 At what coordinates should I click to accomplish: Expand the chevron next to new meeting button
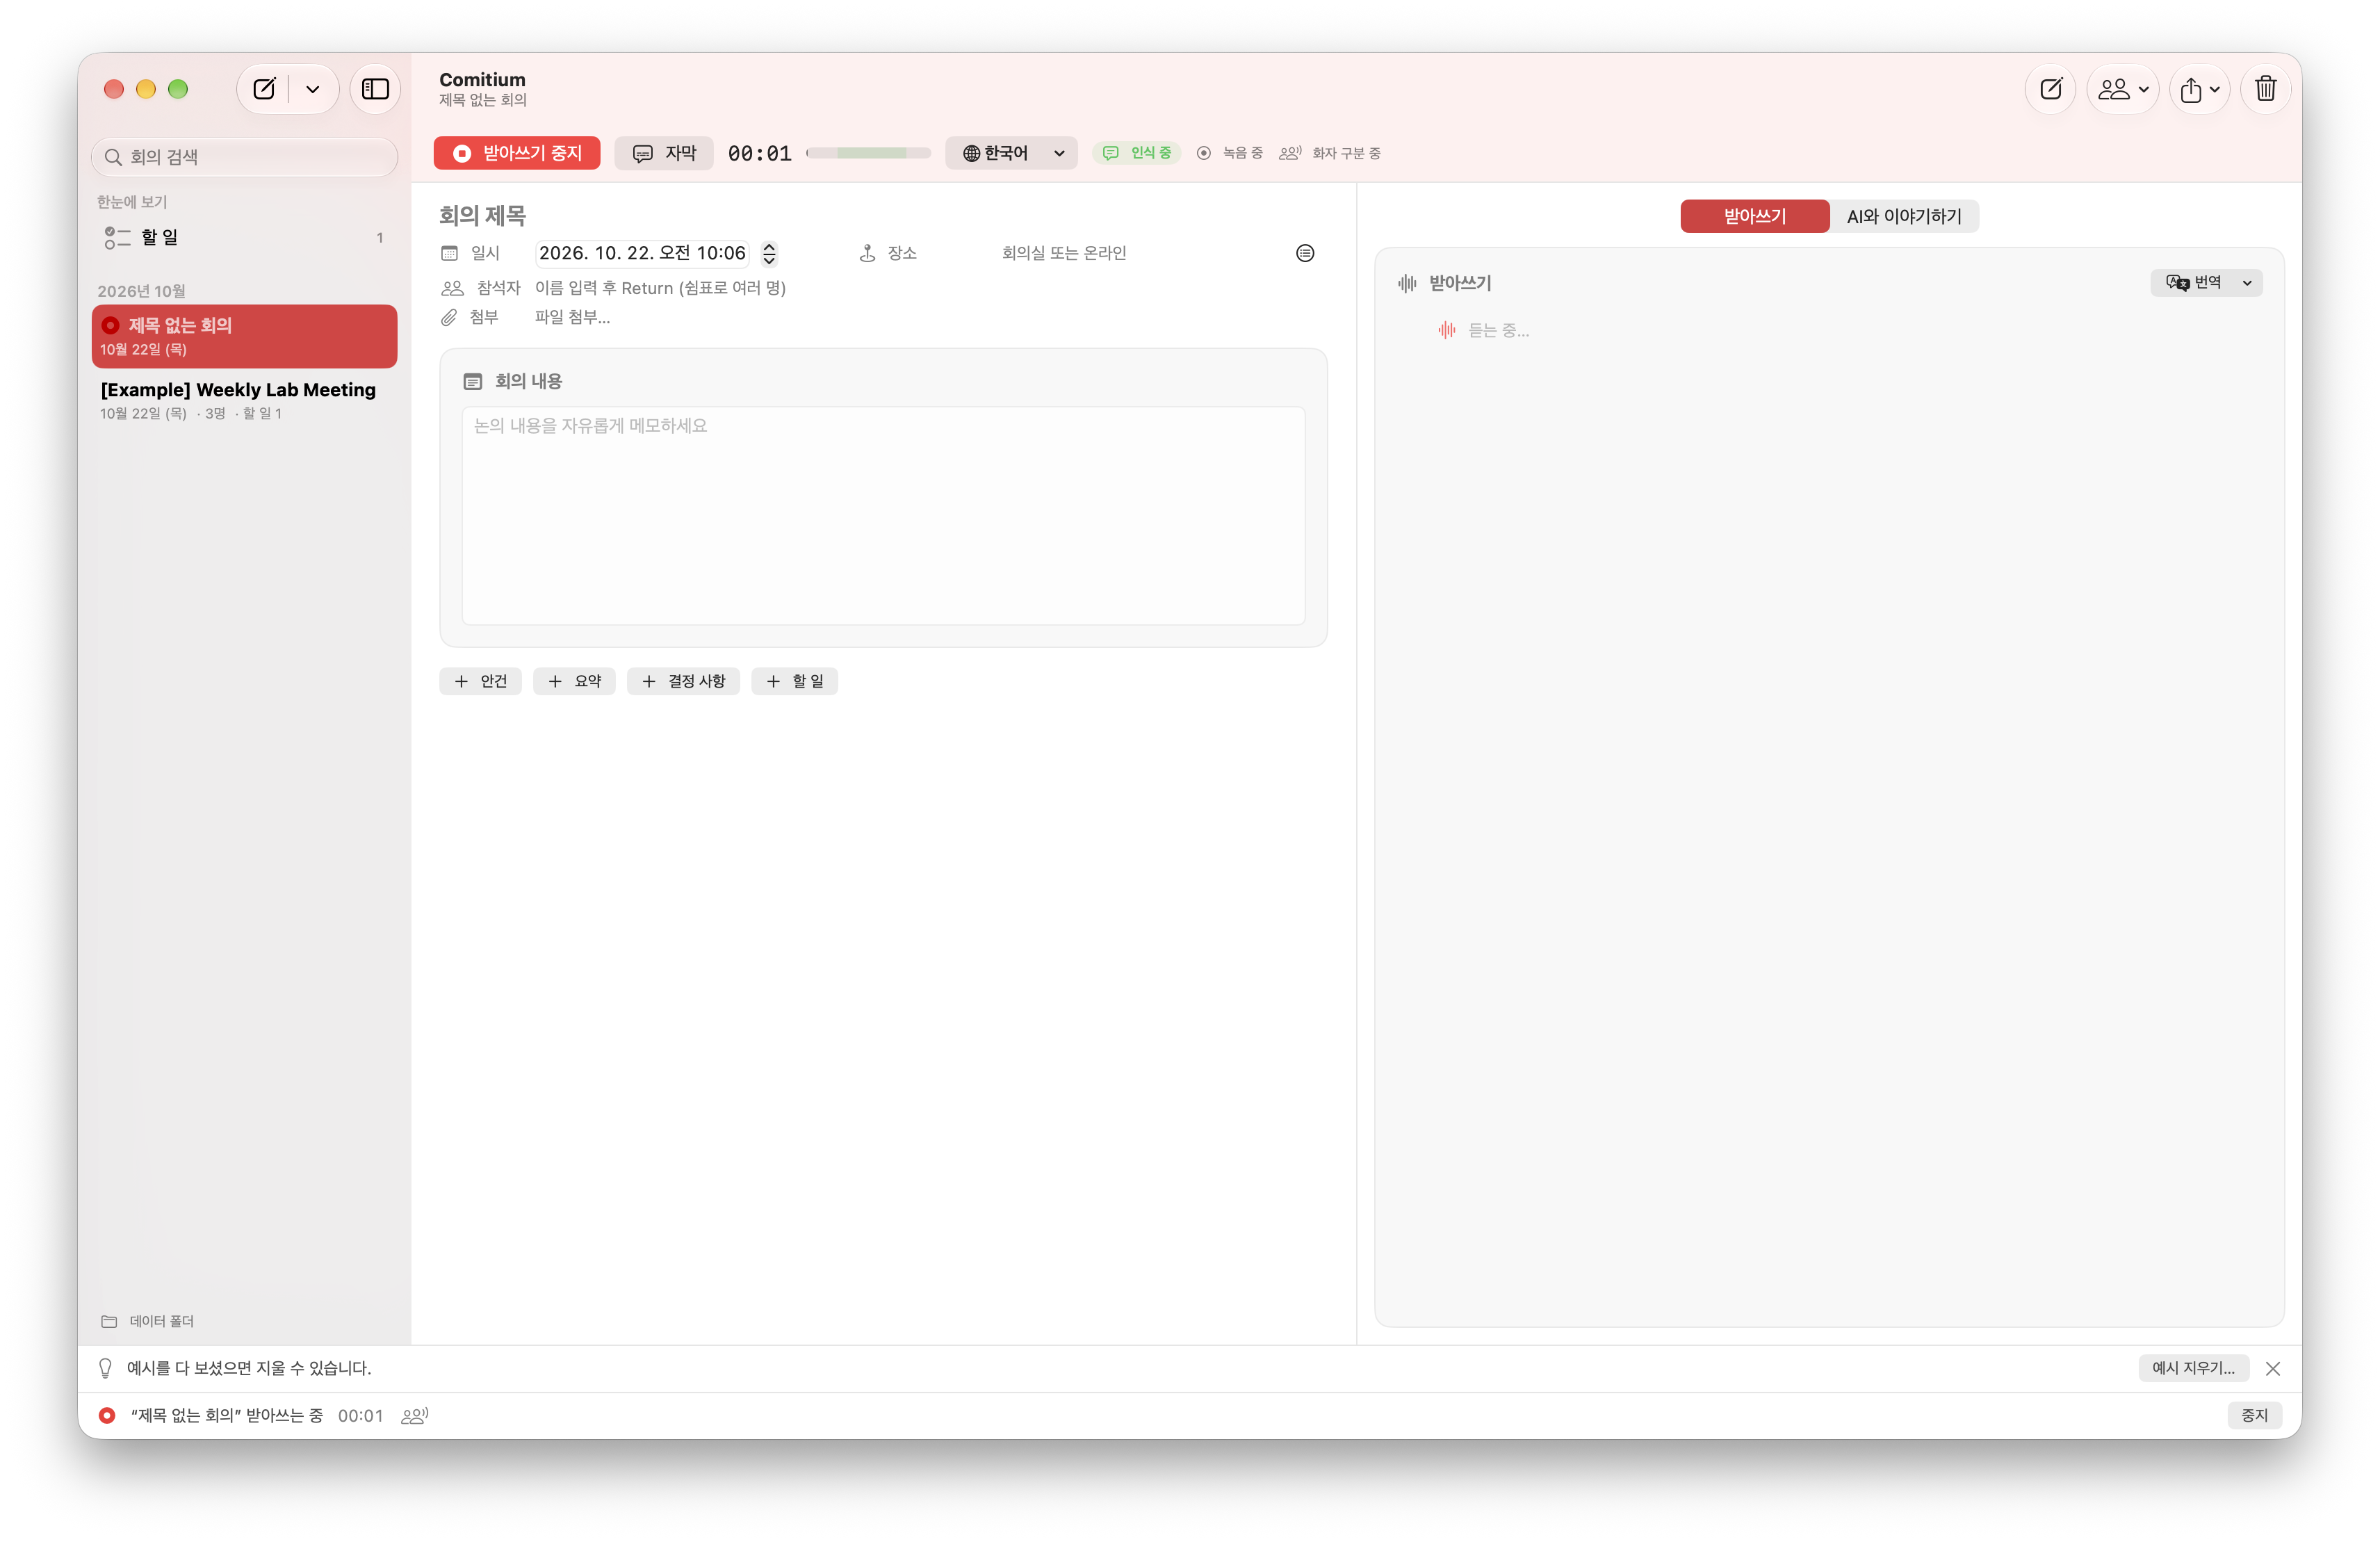[313, 89]
